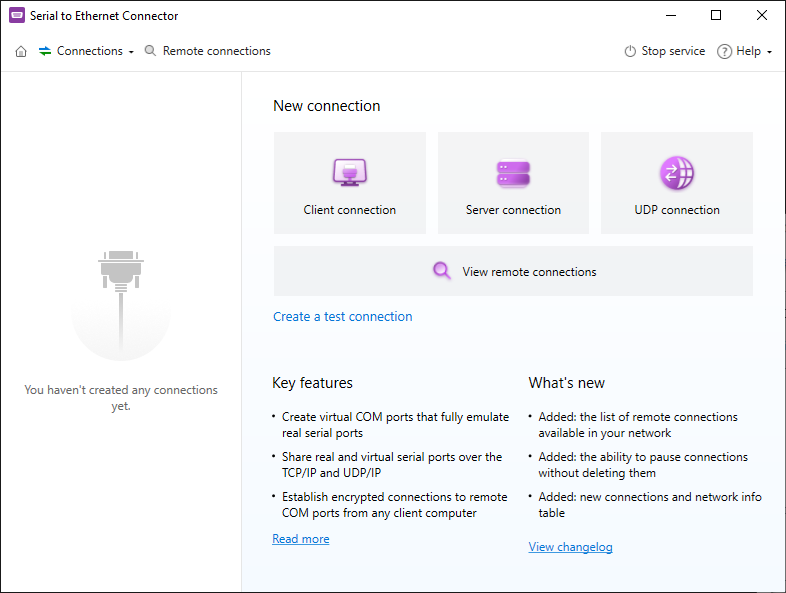This screenshot has height=593, width=786.
Task: Click the UDP connection globe icon
Action: coord(677,173)
